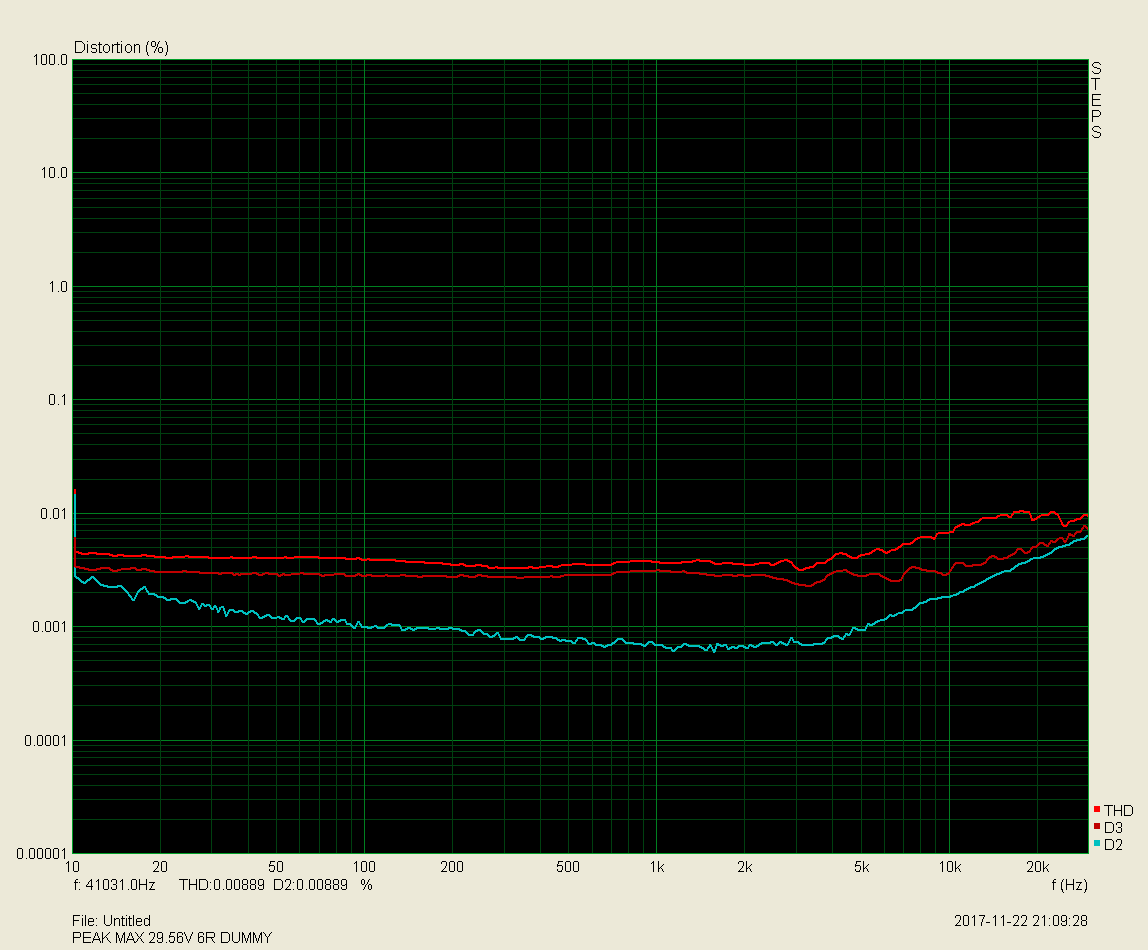Click the cyan D2 legend swatch
The image size is (1148, 950).
(1097, 843)
